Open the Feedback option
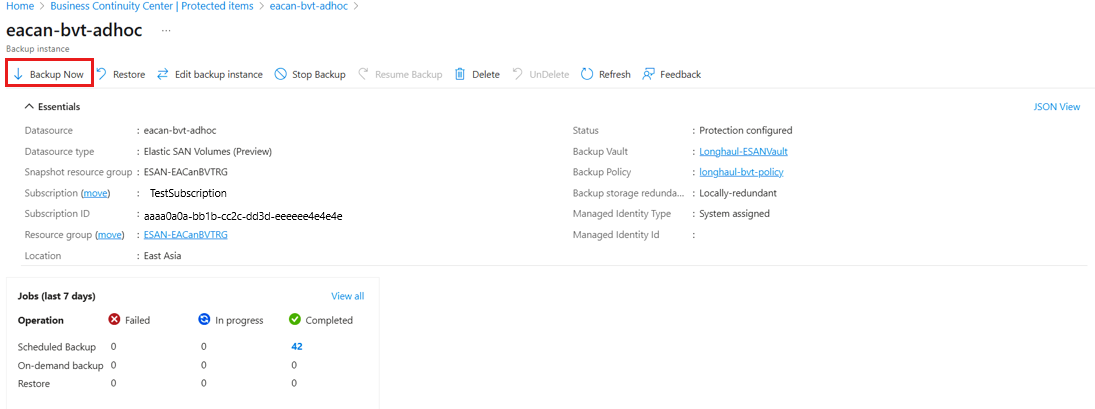This screenshot has height=409, width=1095. tap(672, 74)
